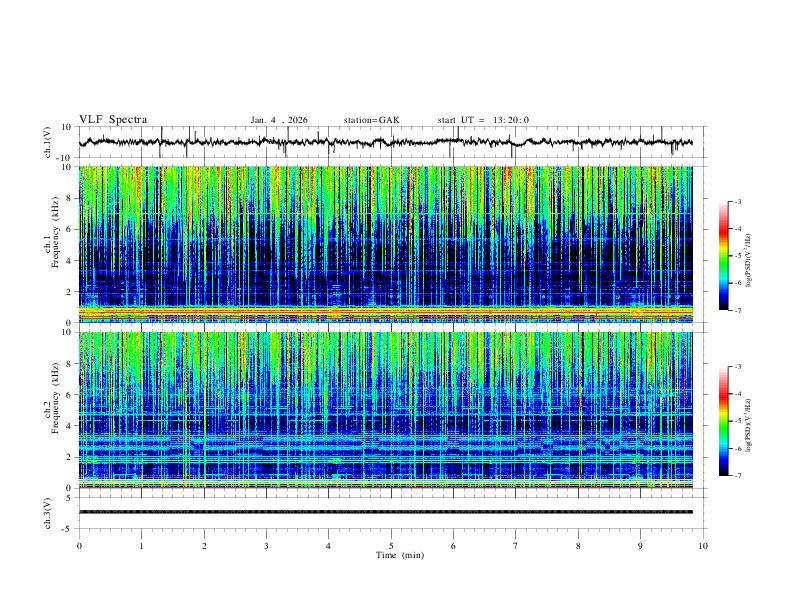The height and width of the screenshot is (612, 792).
Task: Click time axis tick label "2"
Action: [204, 546]
